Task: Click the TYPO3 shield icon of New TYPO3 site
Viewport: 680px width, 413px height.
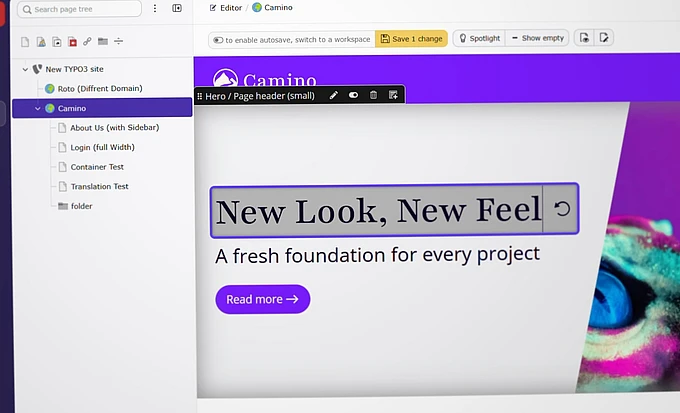Action: (x=37, y=69)
